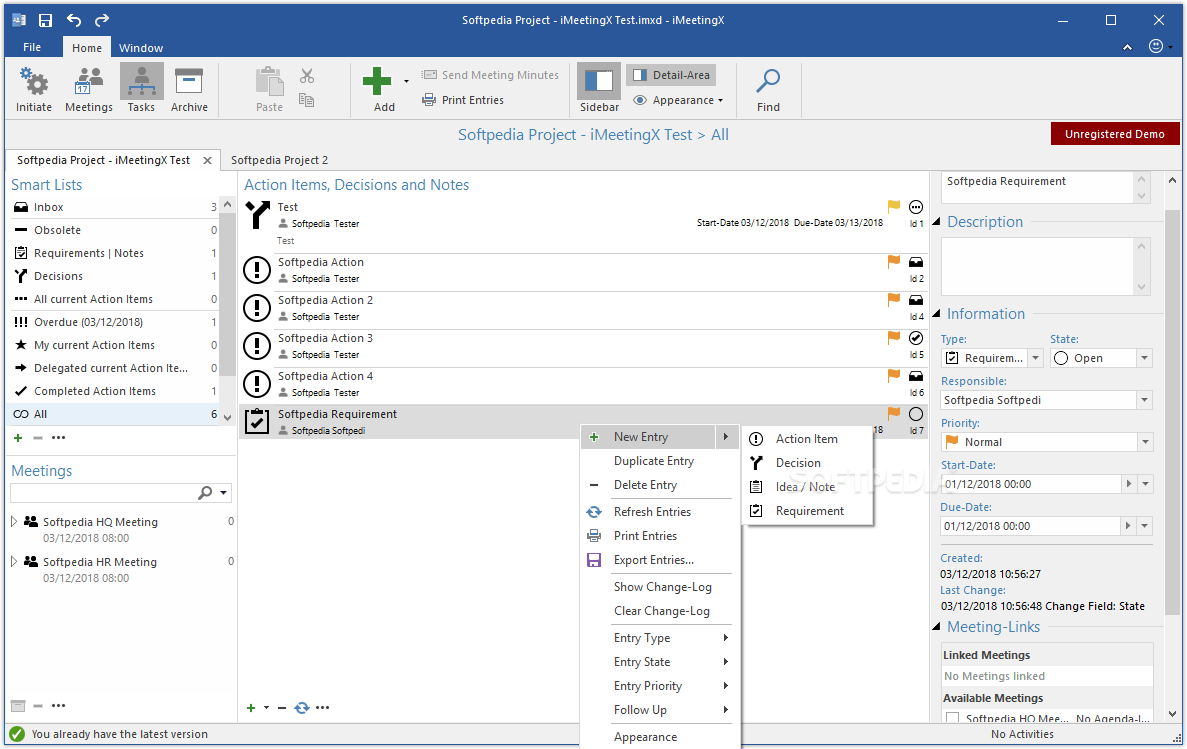Screen dimensions: 1187x749
Task: Click the inbox state icon of Id 2
Action: click(916, 262)
